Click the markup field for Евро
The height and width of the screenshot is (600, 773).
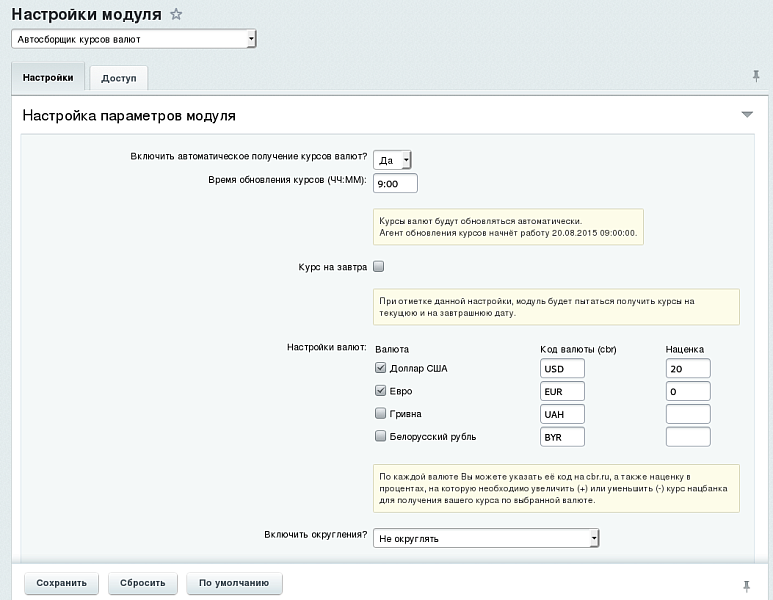[687, 391]
